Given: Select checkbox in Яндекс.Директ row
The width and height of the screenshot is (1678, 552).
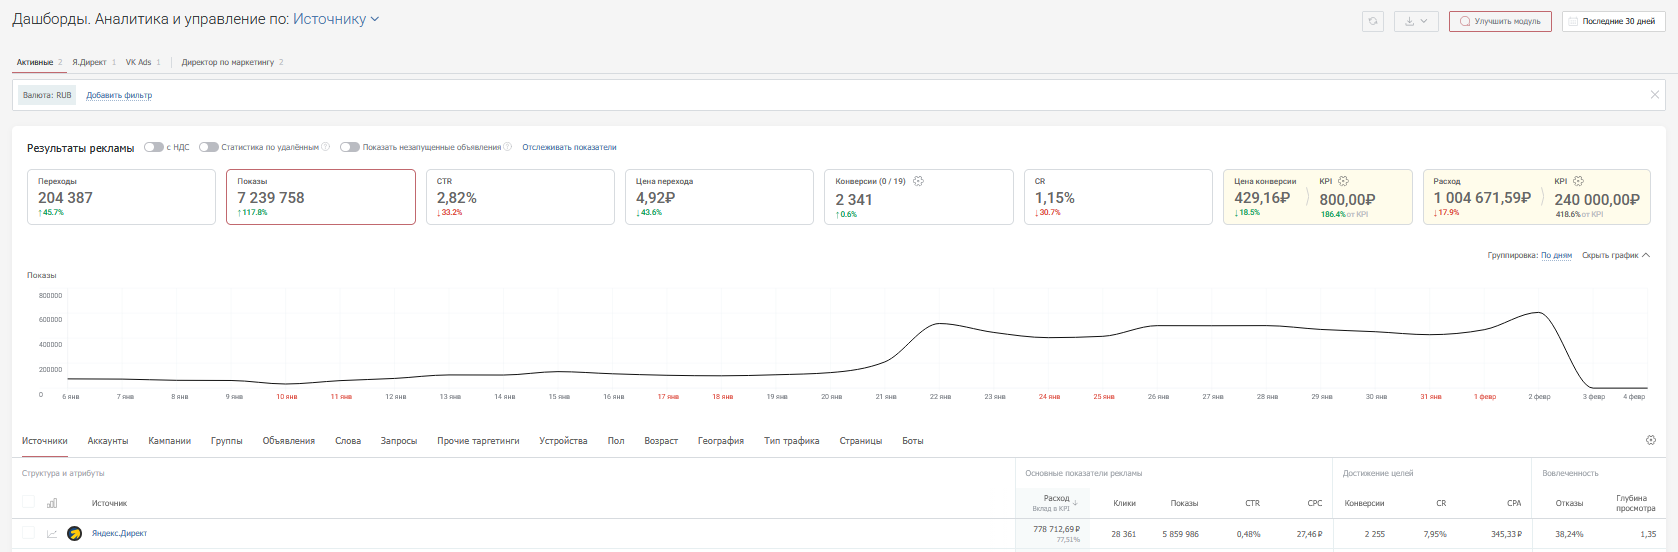Looking at the screenshot, I should tap(28, 534).
